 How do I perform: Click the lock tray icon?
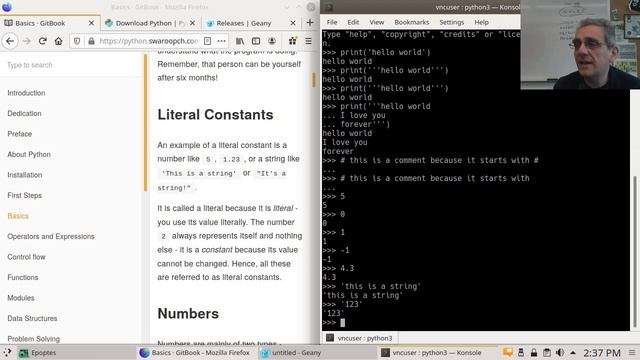pos(534,352)
